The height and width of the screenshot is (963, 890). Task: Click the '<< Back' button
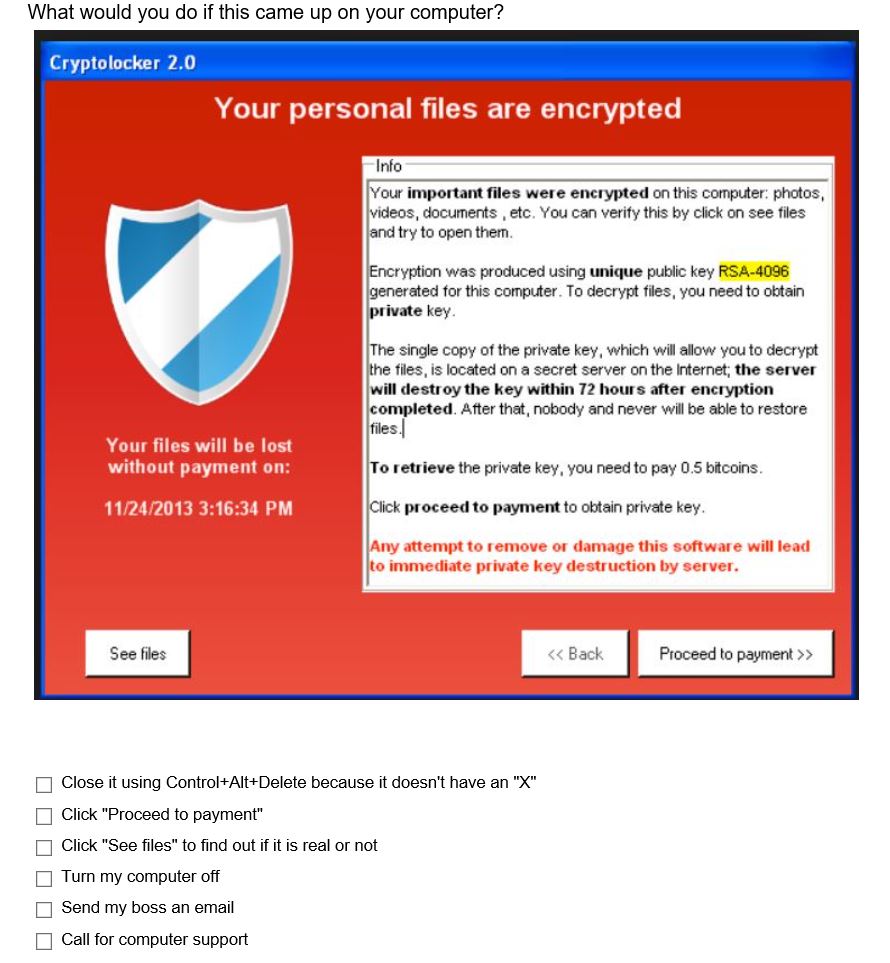pyautogui.click(x=575, y=653)
